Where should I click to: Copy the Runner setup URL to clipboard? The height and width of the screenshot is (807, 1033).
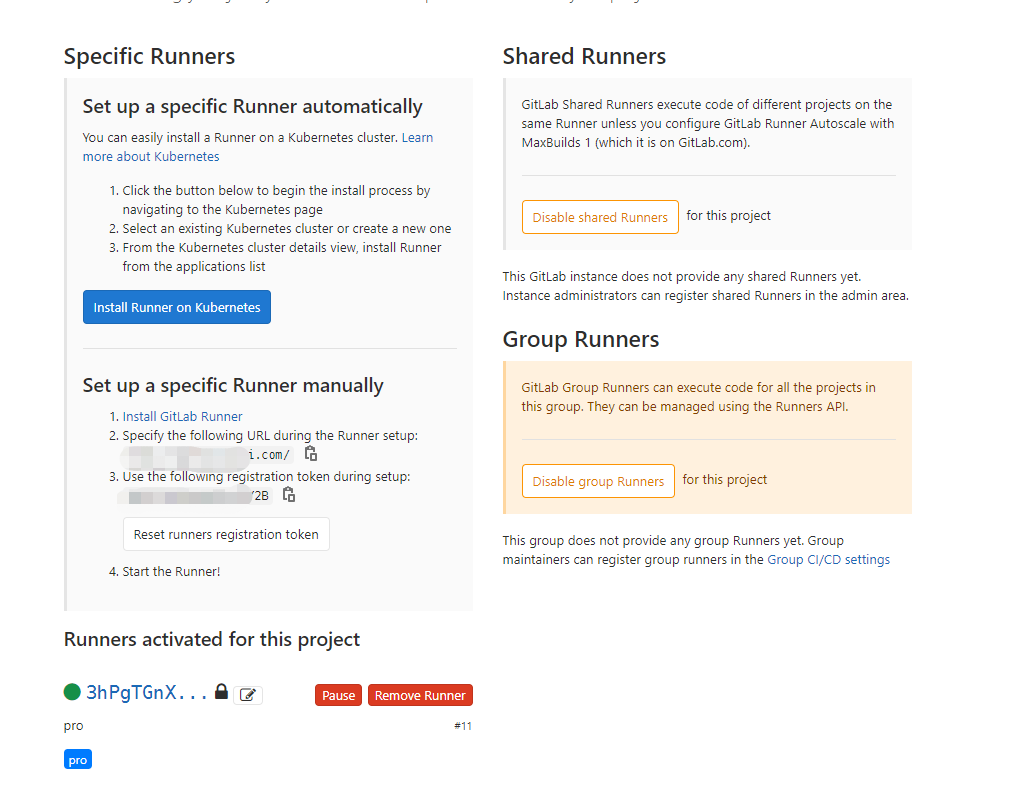311,454
